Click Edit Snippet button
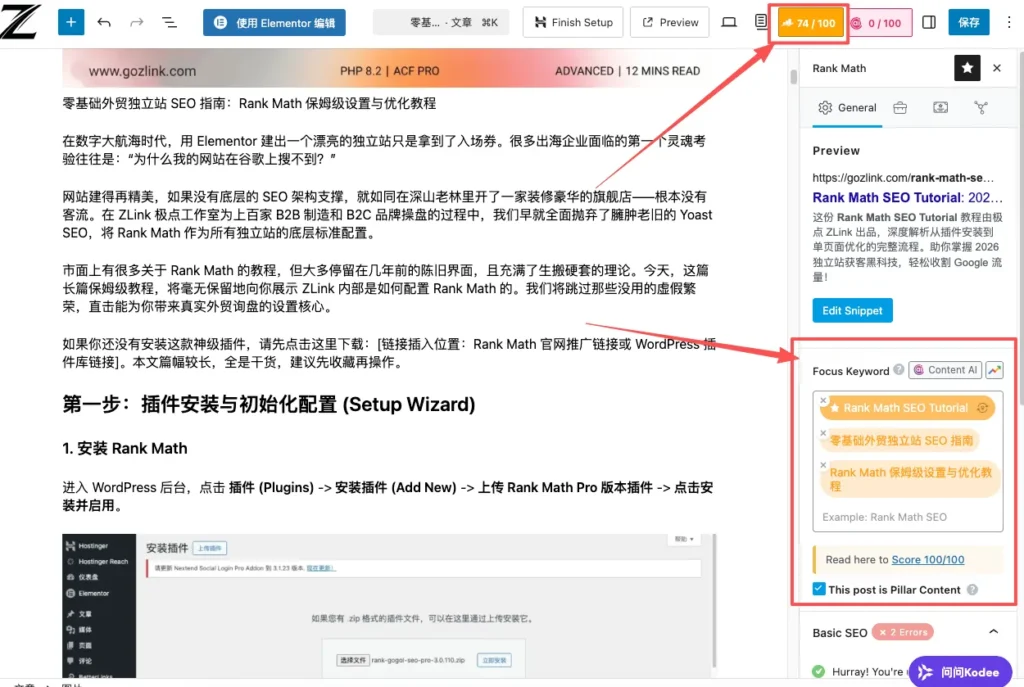This screenshot has height=687, width=1024. pyautogui.click(x=852, y=310)
